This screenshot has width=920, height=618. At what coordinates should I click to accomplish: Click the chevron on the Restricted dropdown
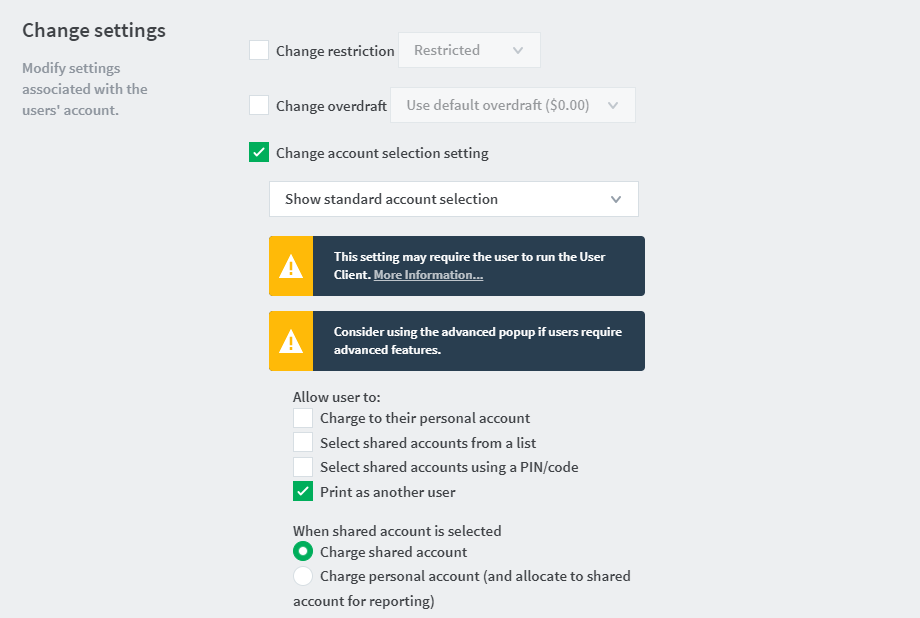pos(518,50)
